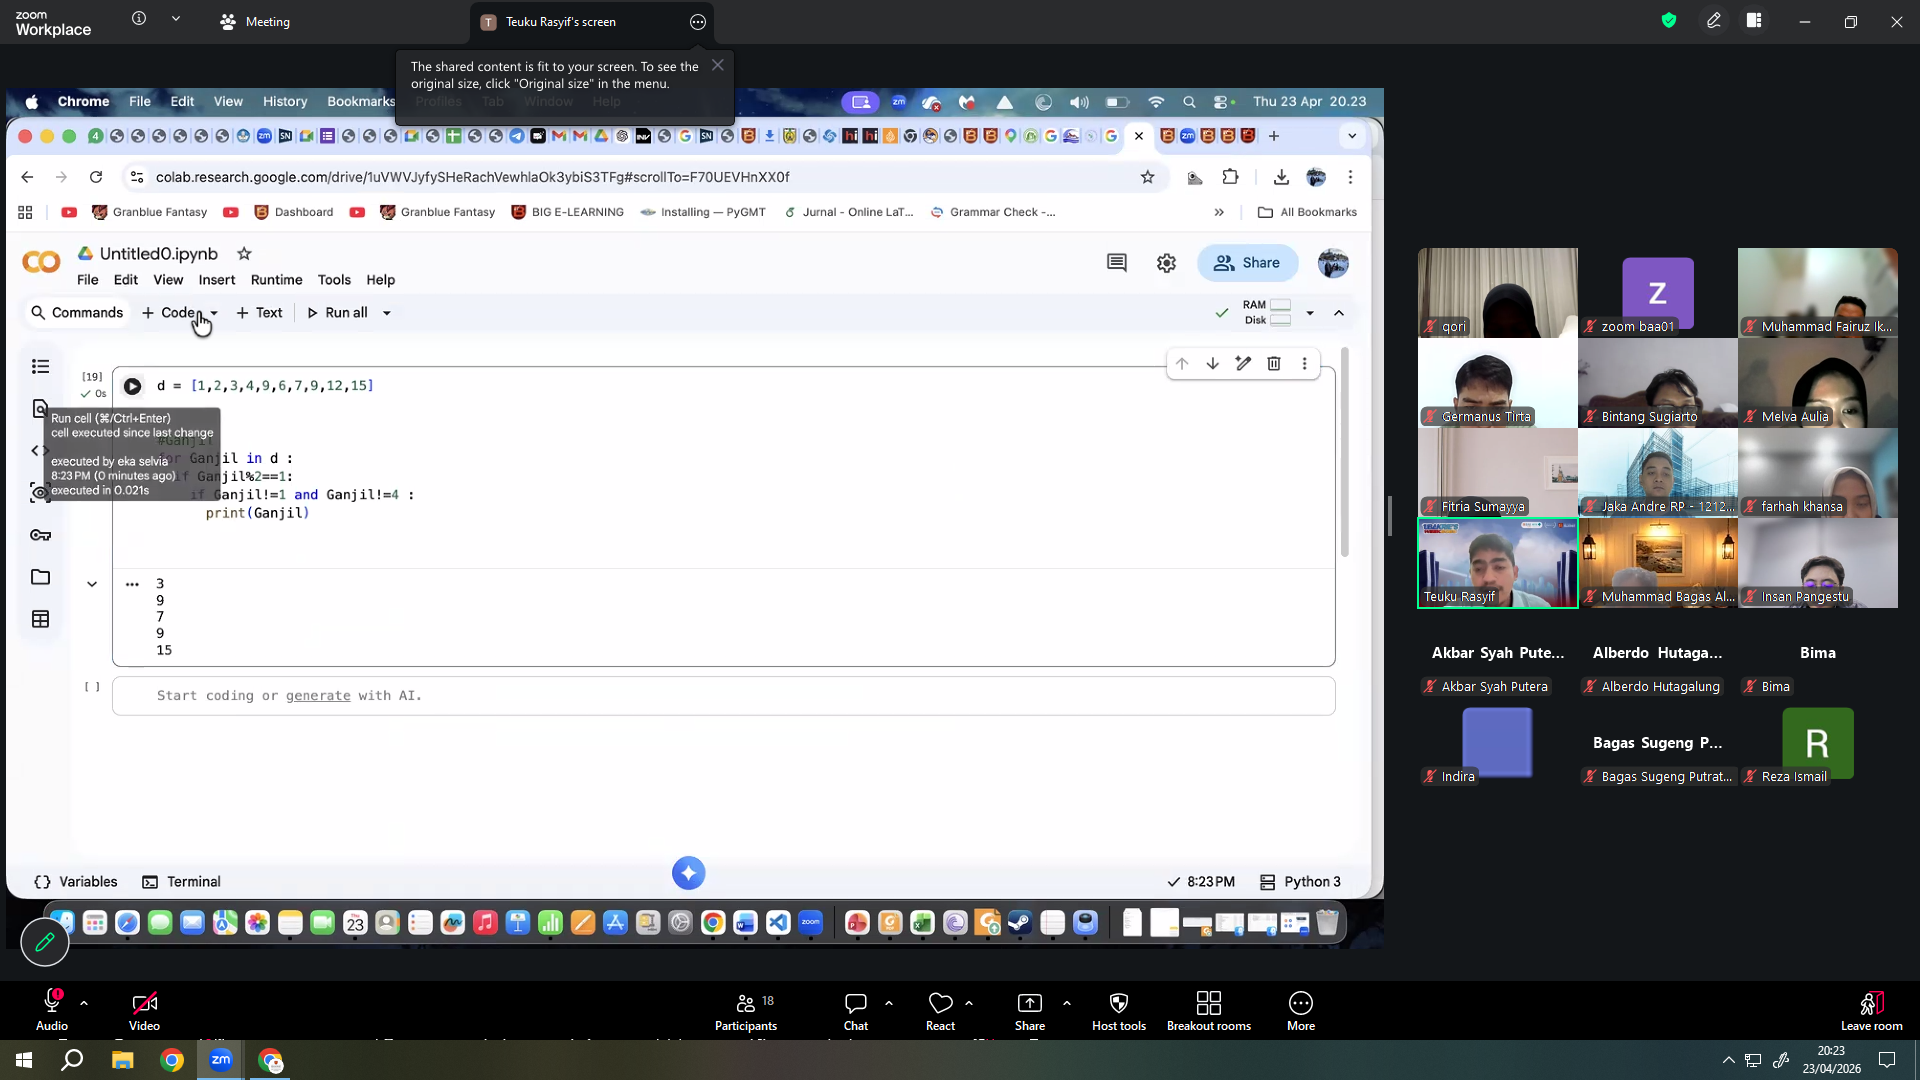This screenshot has width=1920, height=1080.
Task: Dismiss the shared content tooltip
Action: 718,65
